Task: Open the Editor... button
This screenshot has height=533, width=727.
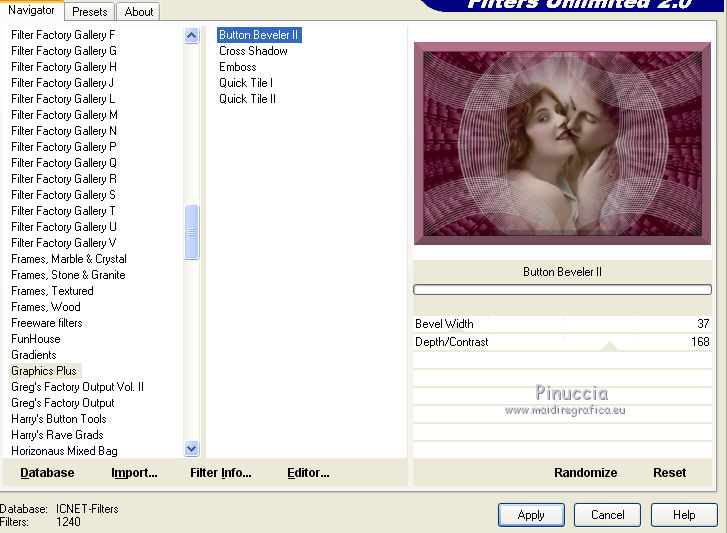Action: coord(308,473)
